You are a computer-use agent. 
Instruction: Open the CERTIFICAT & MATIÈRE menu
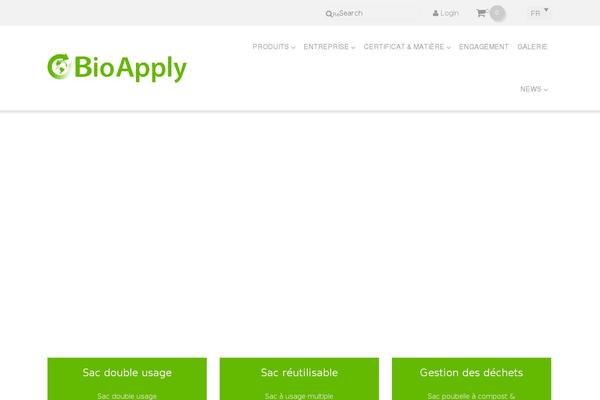[x=407, y=47]
